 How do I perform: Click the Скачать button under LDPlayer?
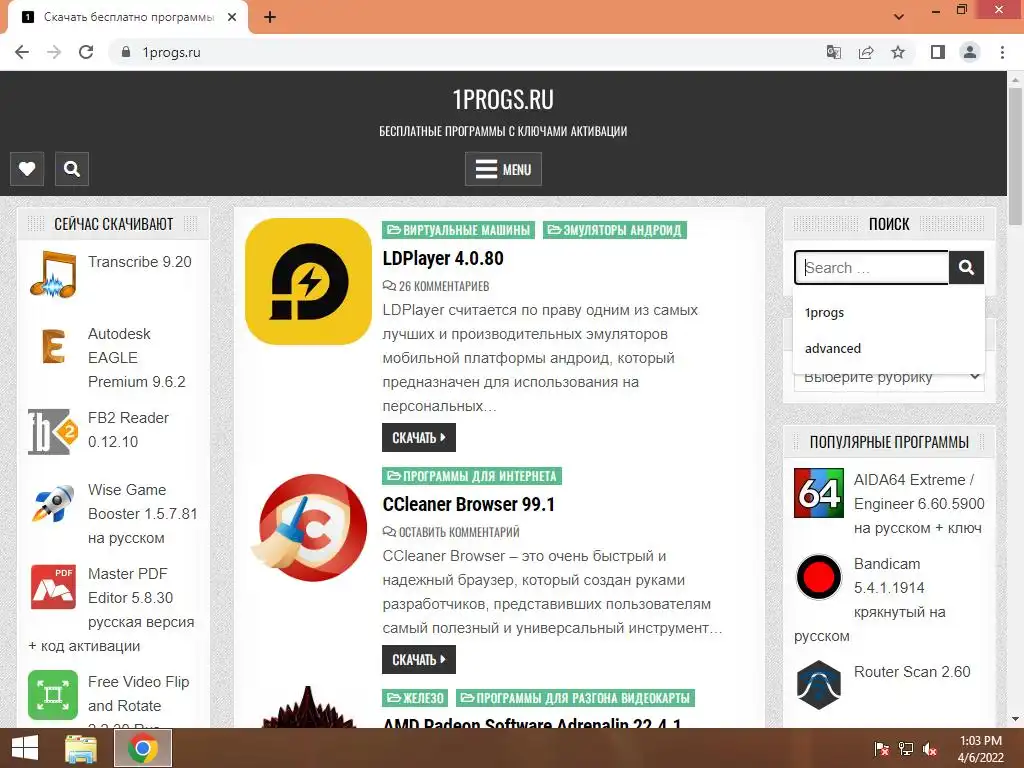click(x=419, y=438)
